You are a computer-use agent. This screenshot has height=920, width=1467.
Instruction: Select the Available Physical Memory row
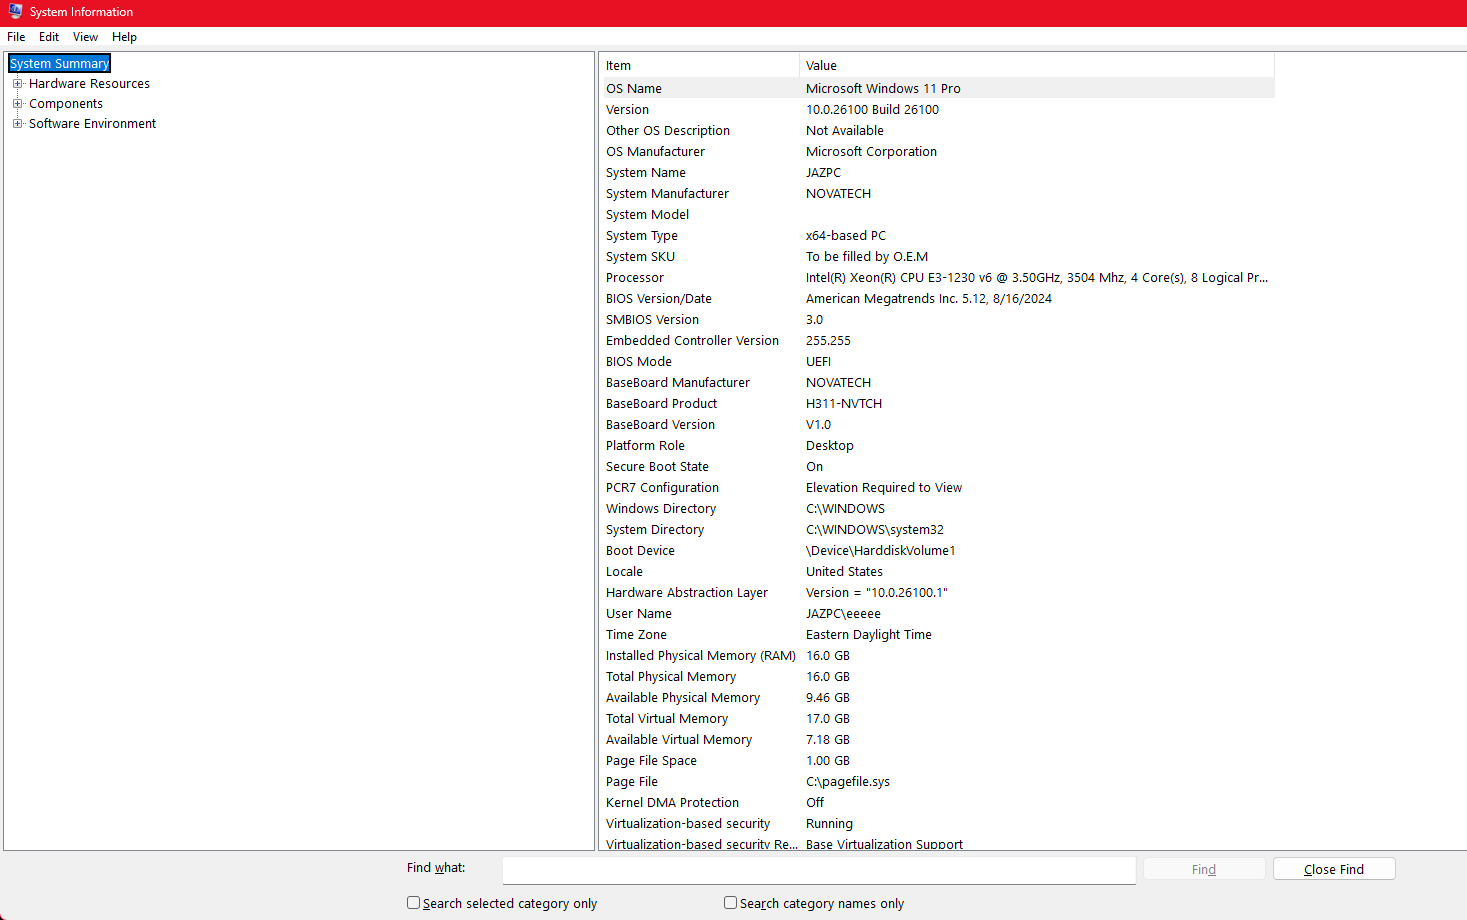[x=939, y=697]
